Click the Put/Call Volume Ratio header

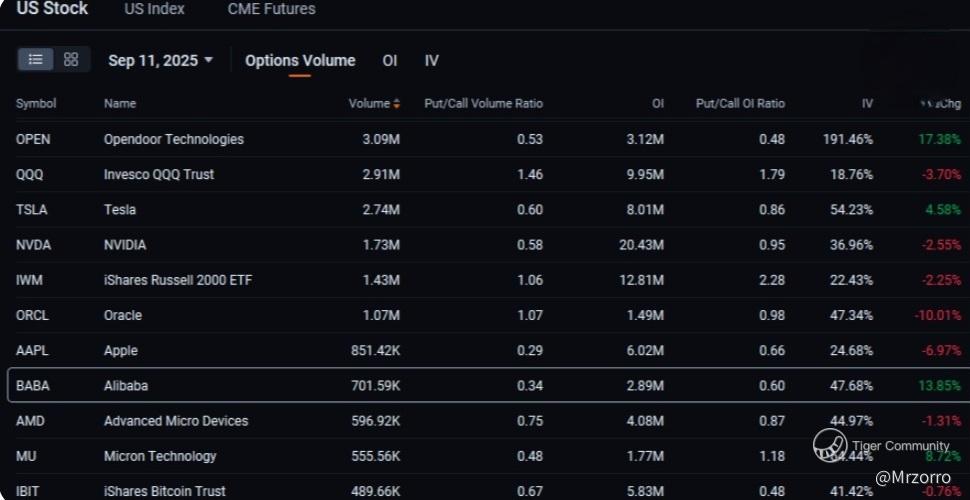[x=483, y=104]
